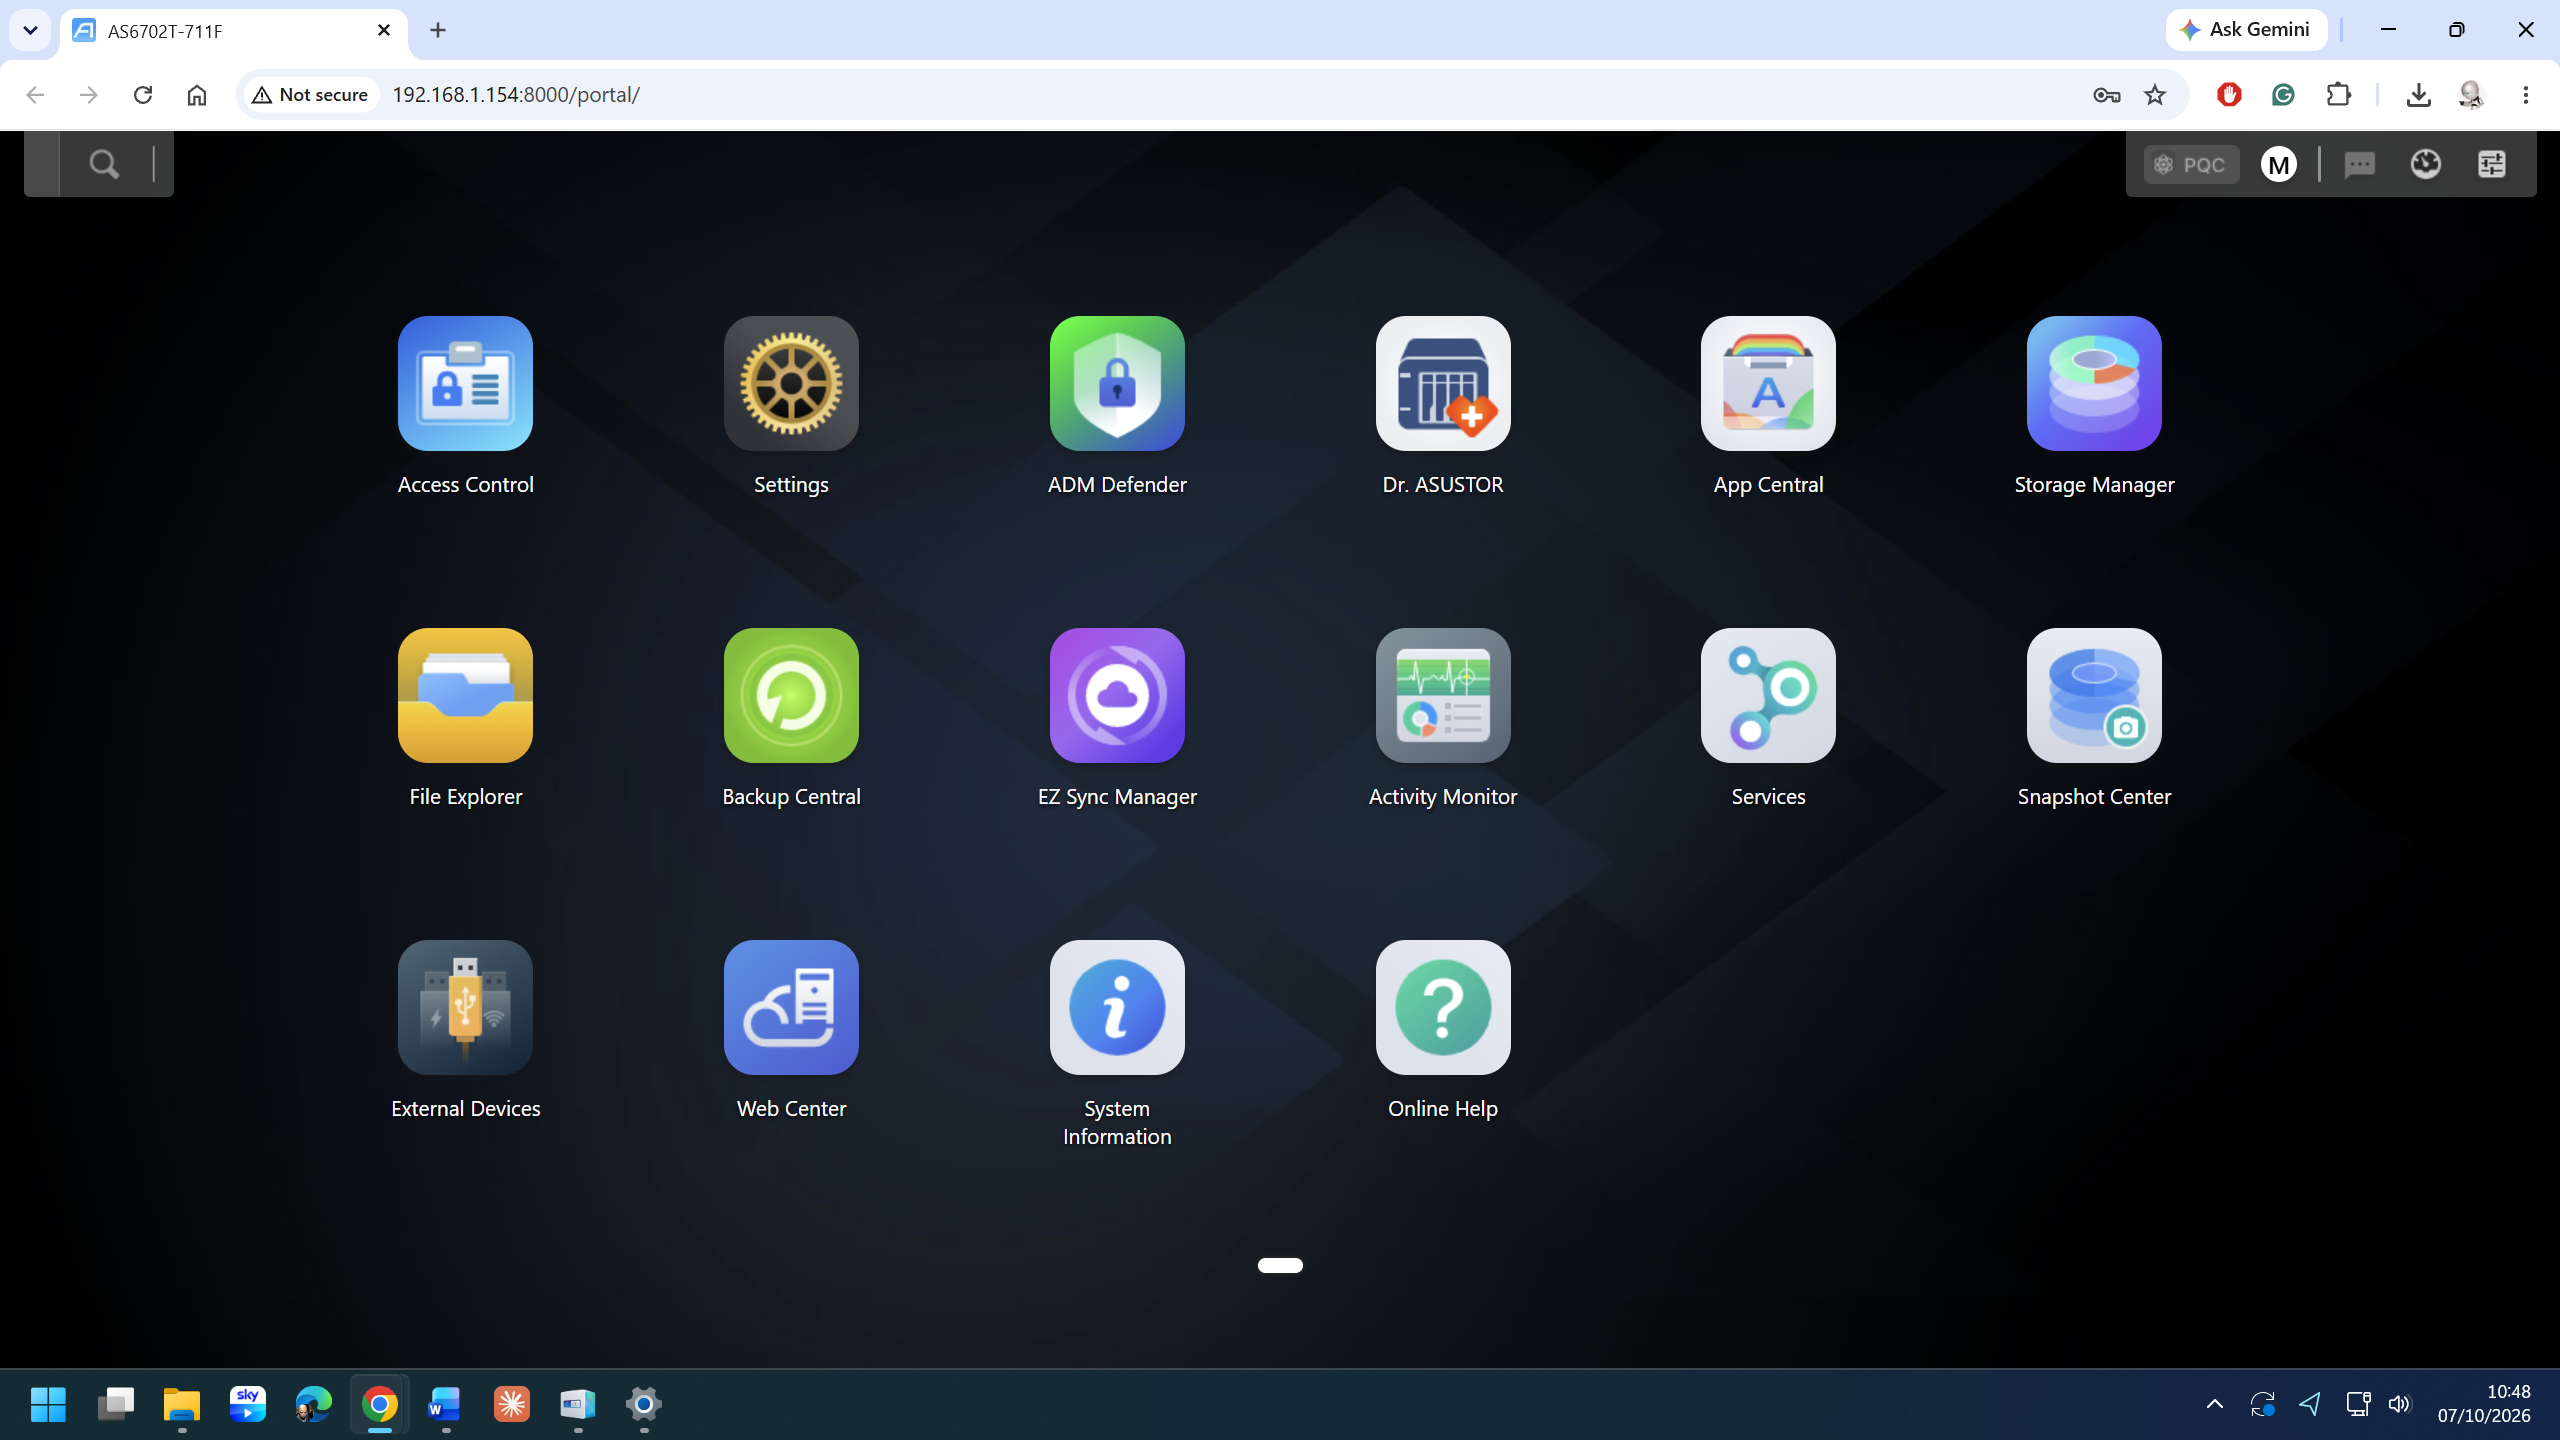Open Microsoft Word from taskbar

point(445,1404)
